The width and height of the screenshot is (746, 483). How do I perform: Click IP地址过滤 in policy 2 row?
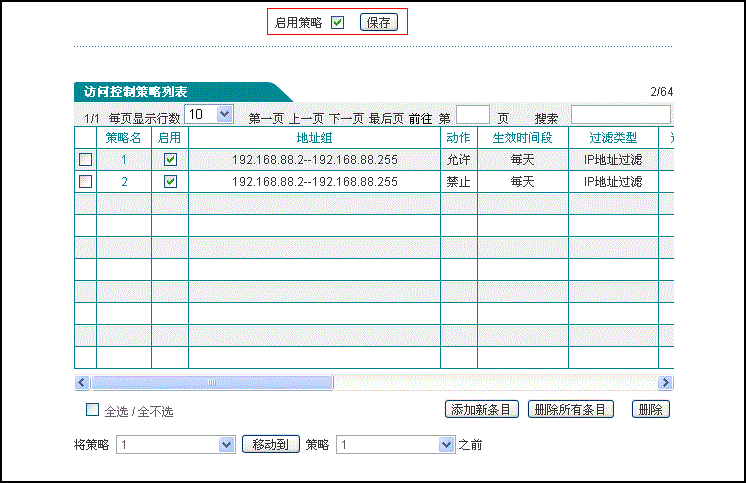tap(613, 181)
